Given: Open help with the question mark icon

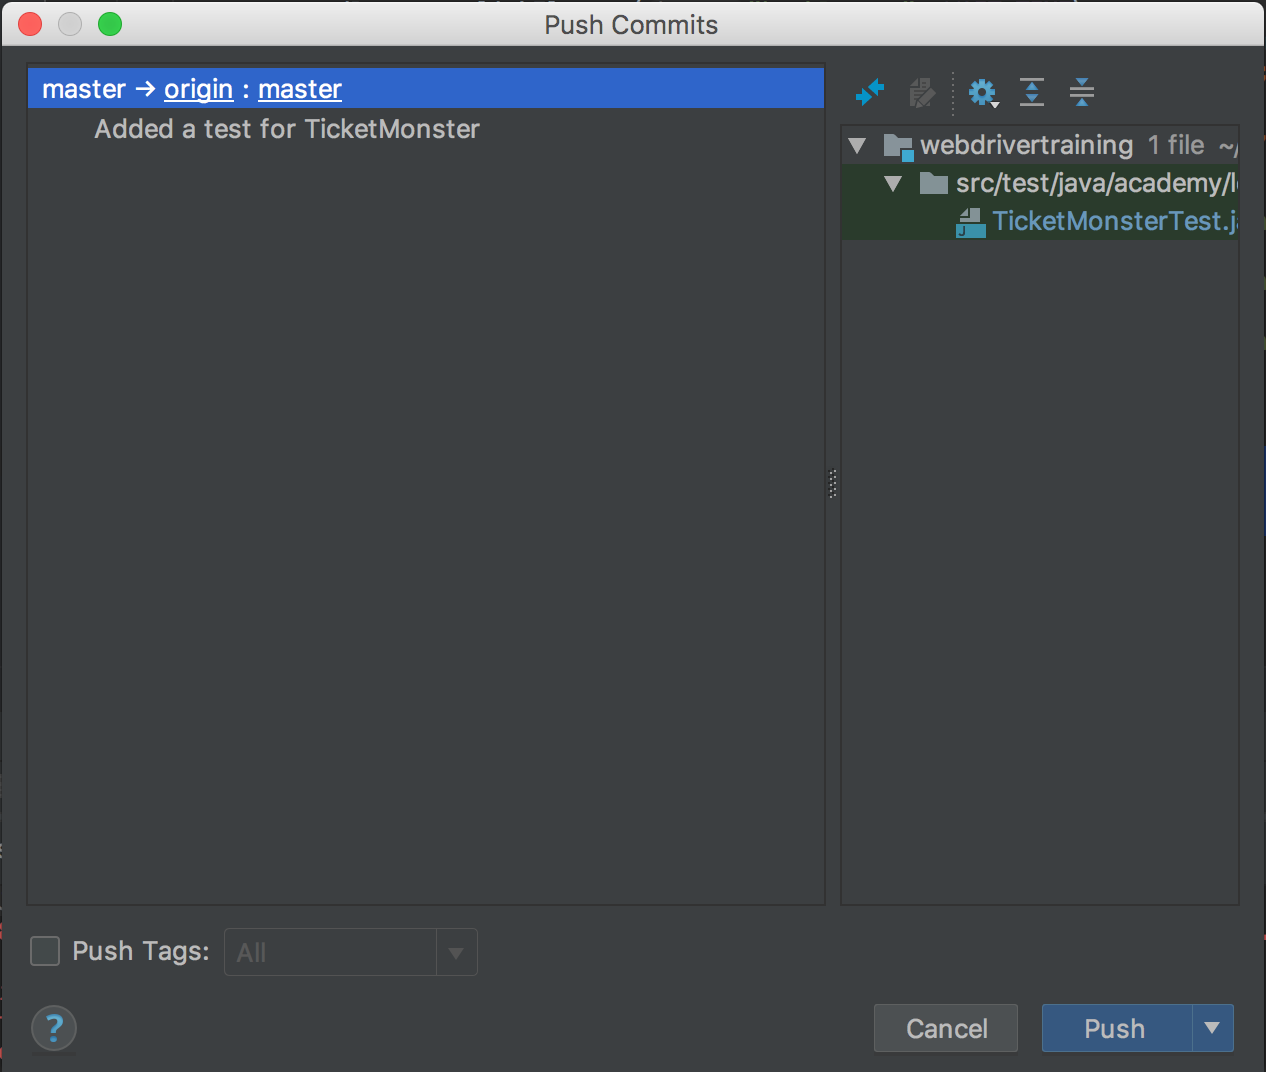Looking at the screenshot, I should point(54,1028).
